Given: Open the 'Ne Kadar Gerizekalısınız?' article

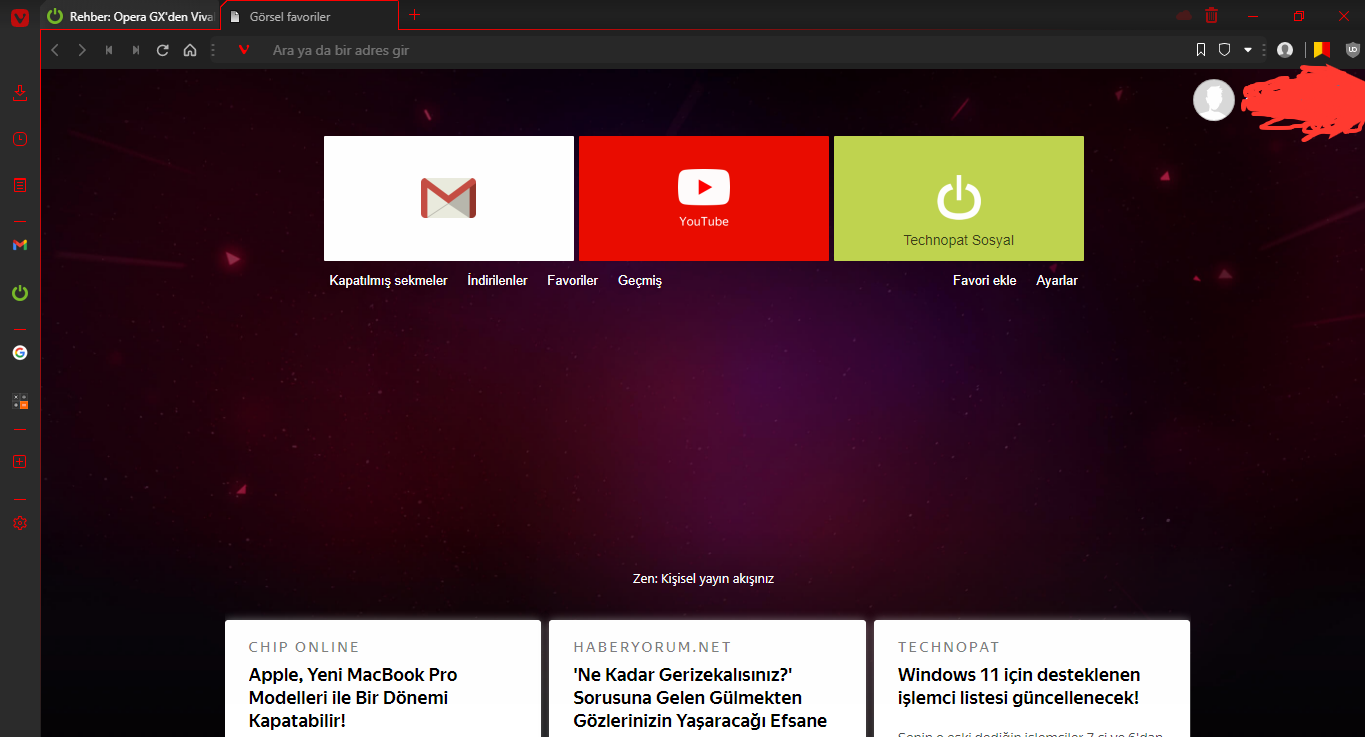Looking at the screenshot, I should tap(700, 698).
